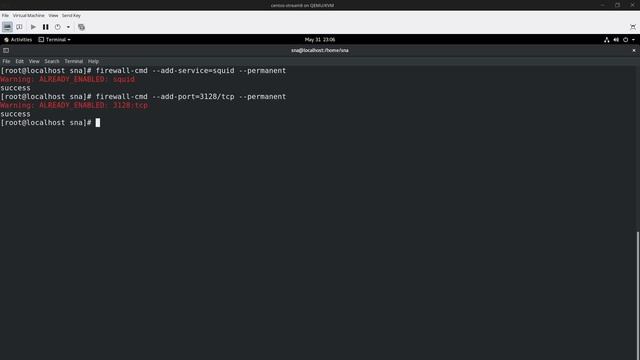Open Send Key menu

[71, 16]
